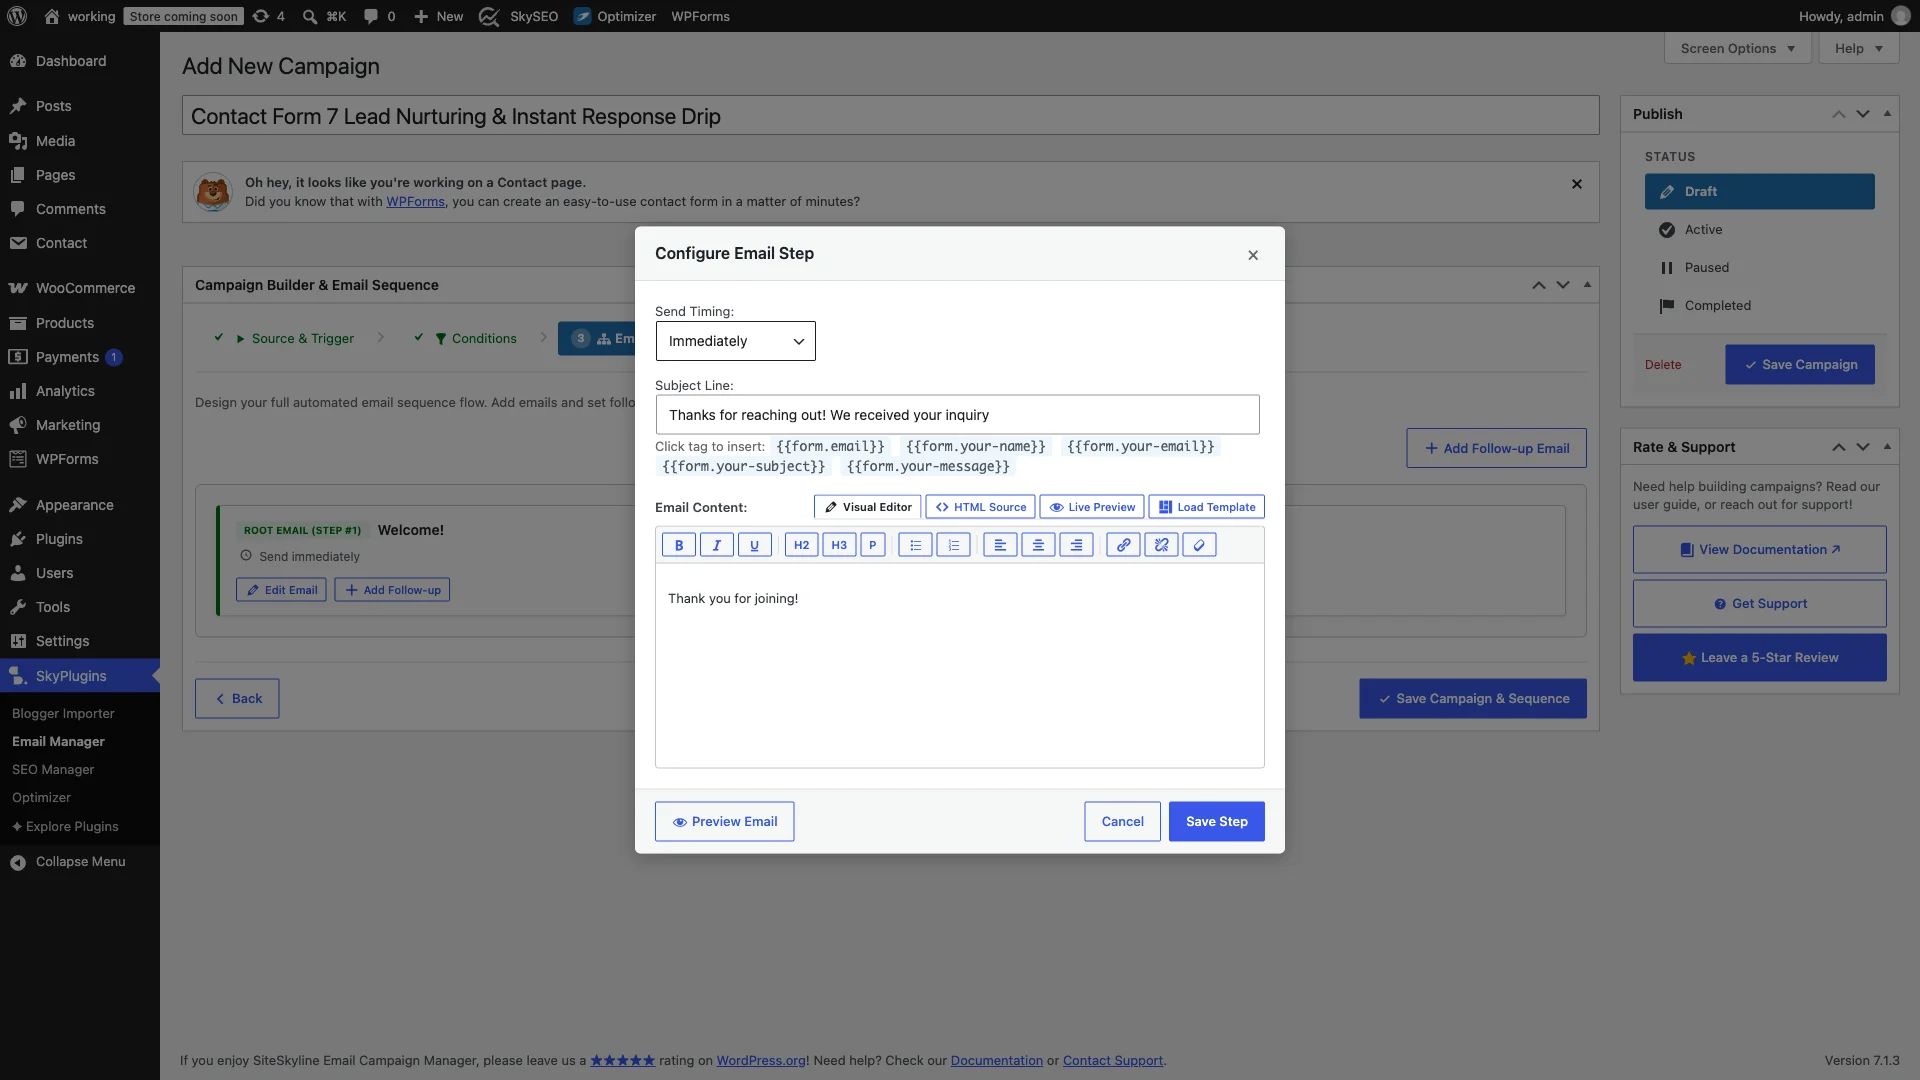Clear formatting with eraser icon

click(1199, 545)
